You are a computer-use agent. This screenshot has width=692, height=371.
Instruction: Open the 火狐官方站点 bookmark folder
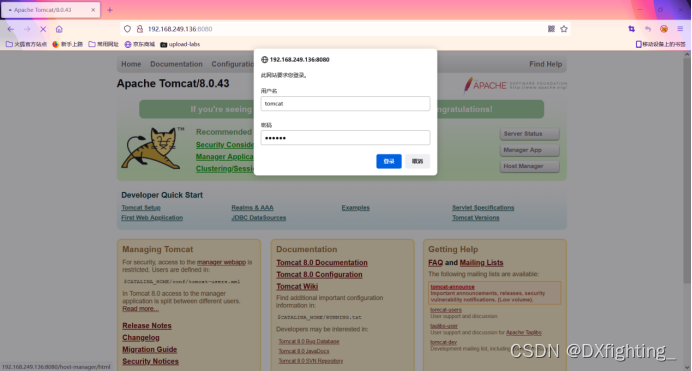pyautogui.click(x=26, y=44)
